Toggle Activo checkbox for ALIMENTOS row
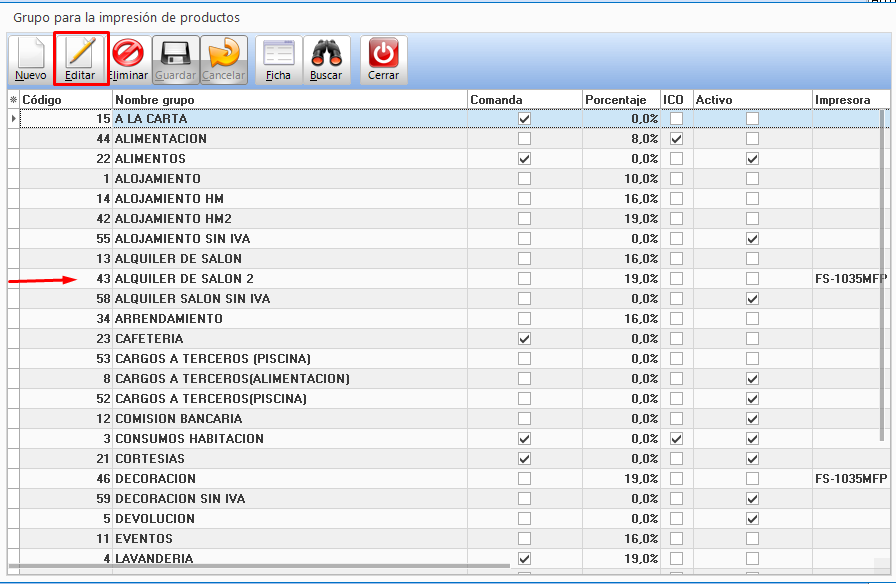 click(x=752, y=159)
